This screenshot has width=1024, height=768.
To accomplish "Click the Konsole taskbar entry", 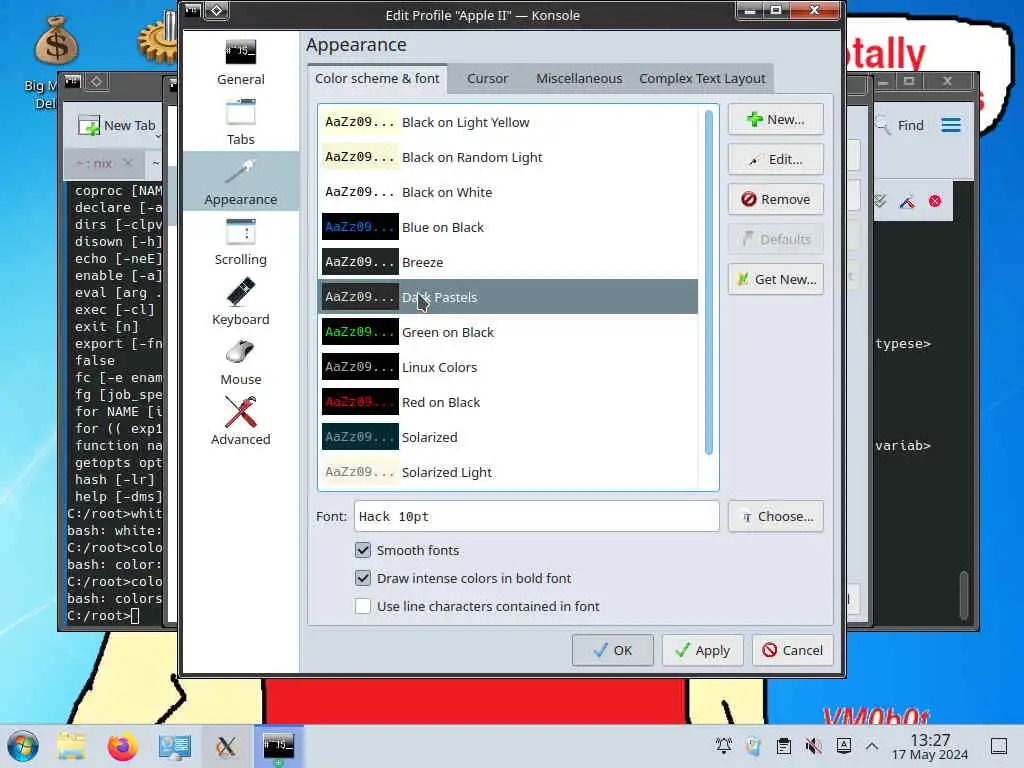I will coord(279,746).
